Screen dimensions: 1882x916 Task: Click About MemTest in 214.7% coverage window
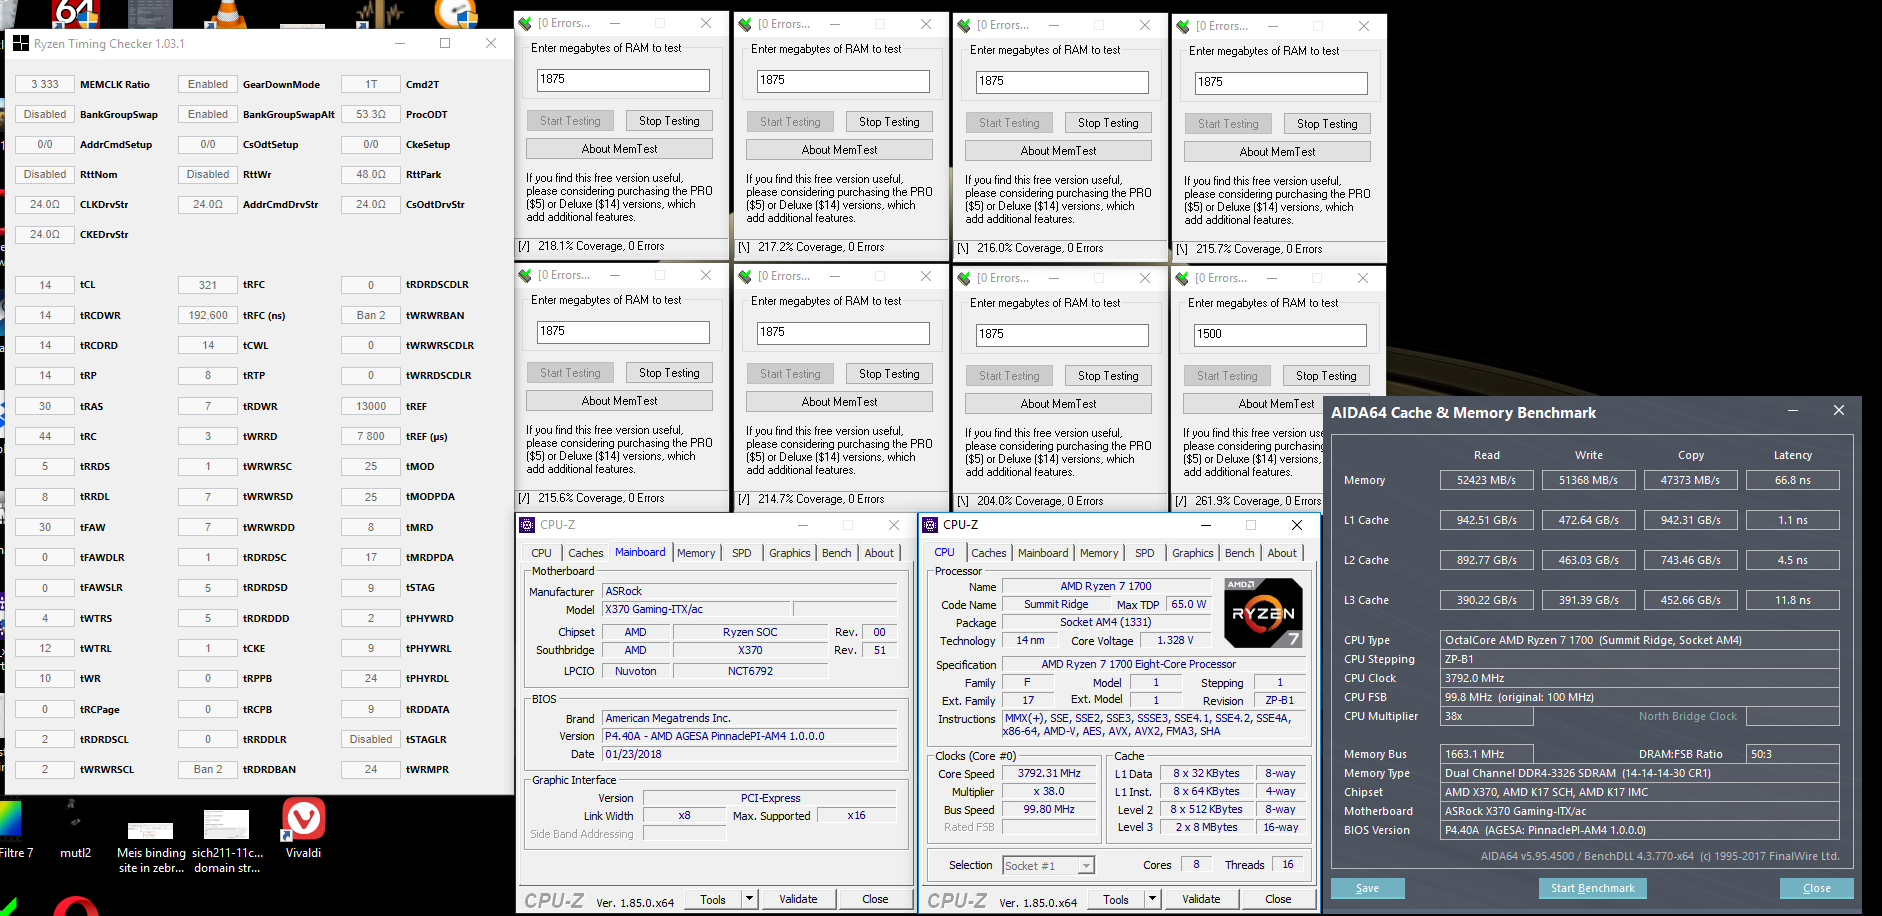point(839,402)
